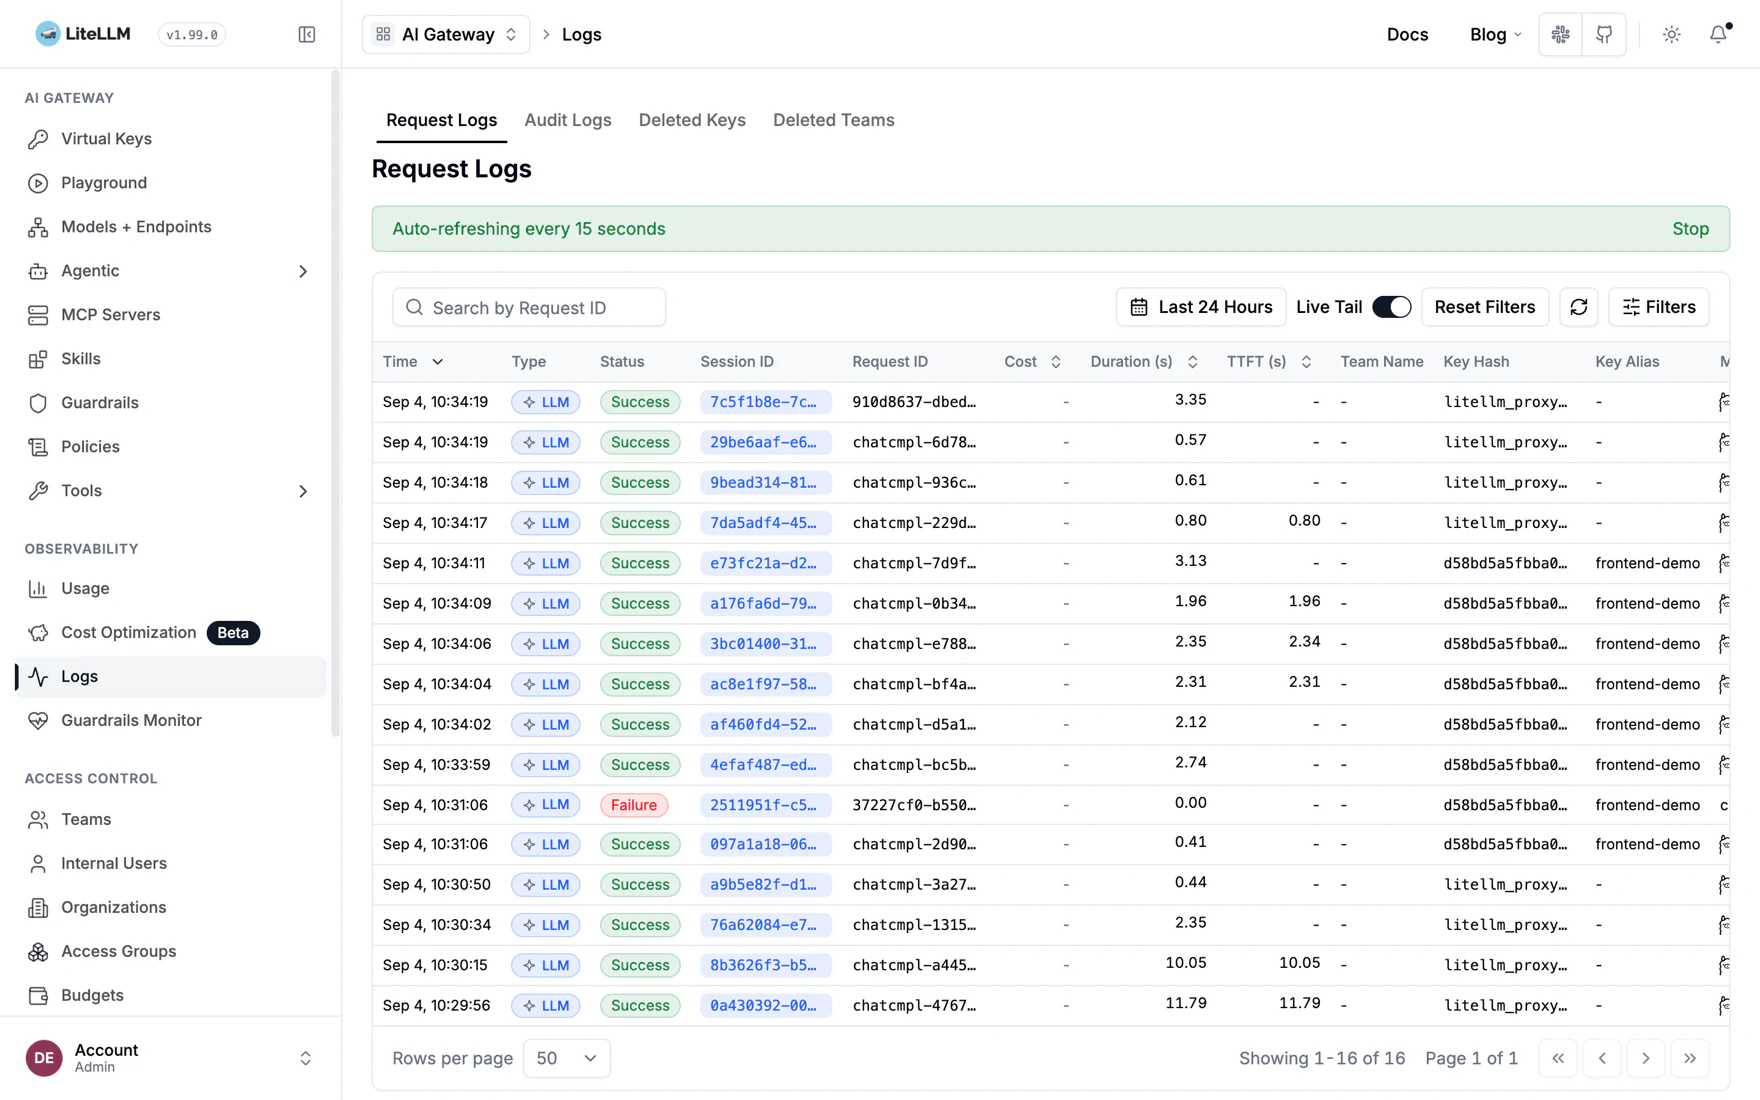This screenshot has height=1100, width=1760.
Task: Switch to Deleted Teams tab
Action: point(833,120)
